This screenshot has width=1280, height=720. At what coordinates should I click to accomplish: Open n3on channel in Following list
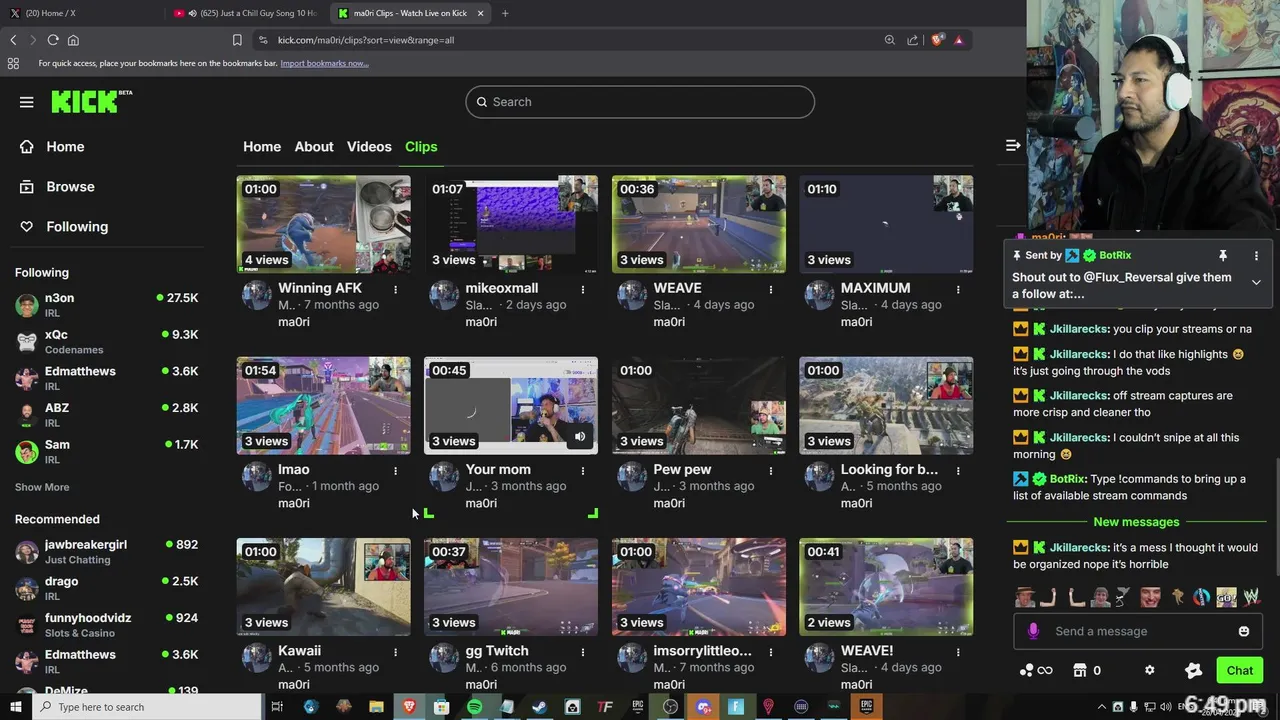point(106,306)
